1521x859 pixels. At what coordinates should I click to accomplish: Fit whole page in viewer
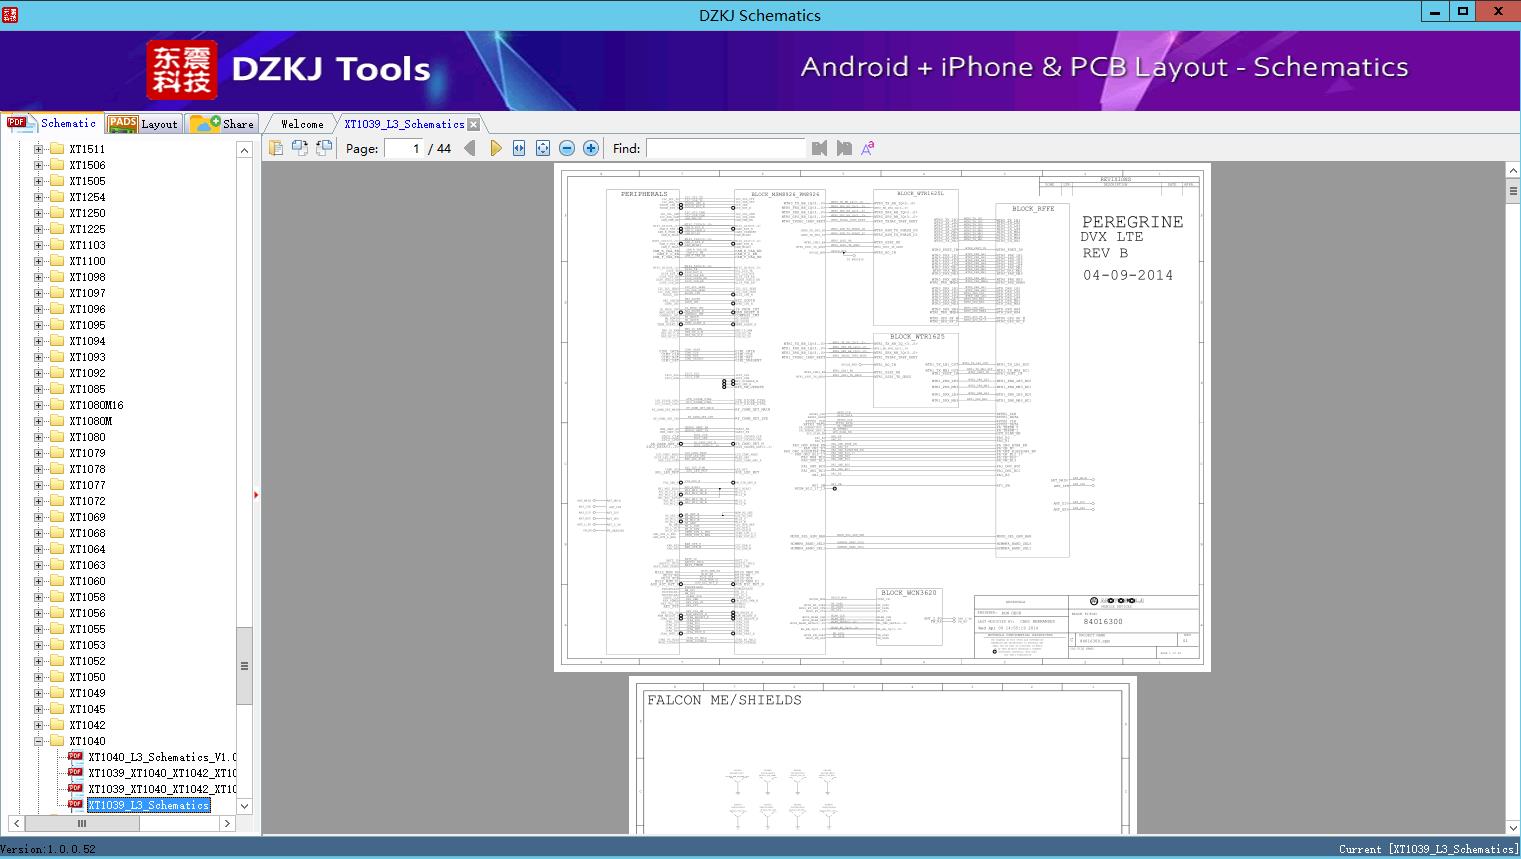coord(543,148)
